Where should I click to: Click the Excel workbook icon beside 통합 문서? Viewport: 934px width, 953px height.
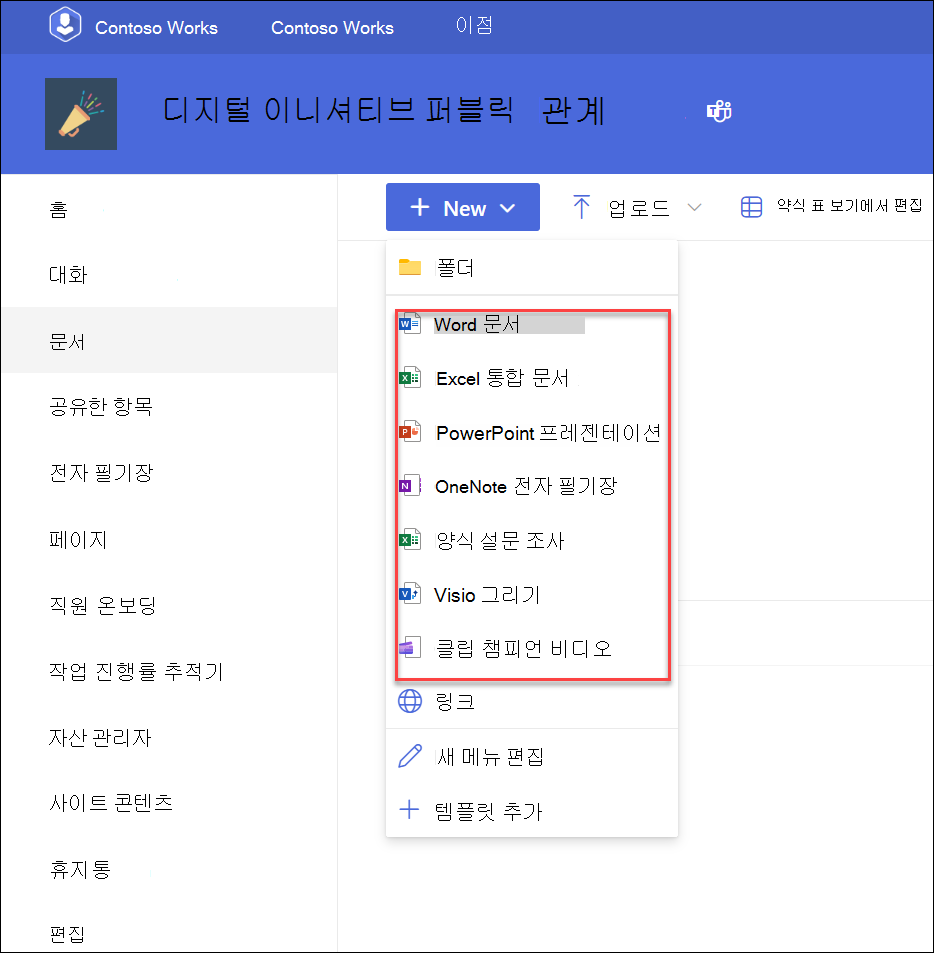pos(410,378)
